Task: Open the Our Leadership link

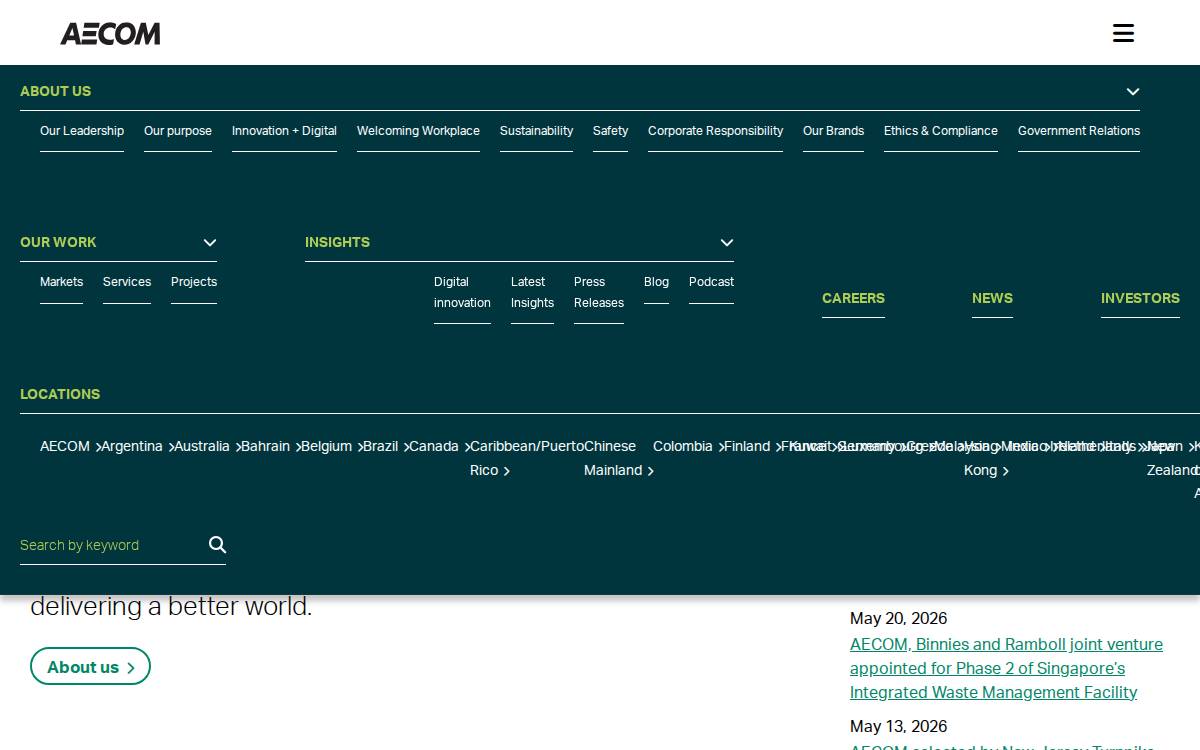Action: tap(82, 131)
